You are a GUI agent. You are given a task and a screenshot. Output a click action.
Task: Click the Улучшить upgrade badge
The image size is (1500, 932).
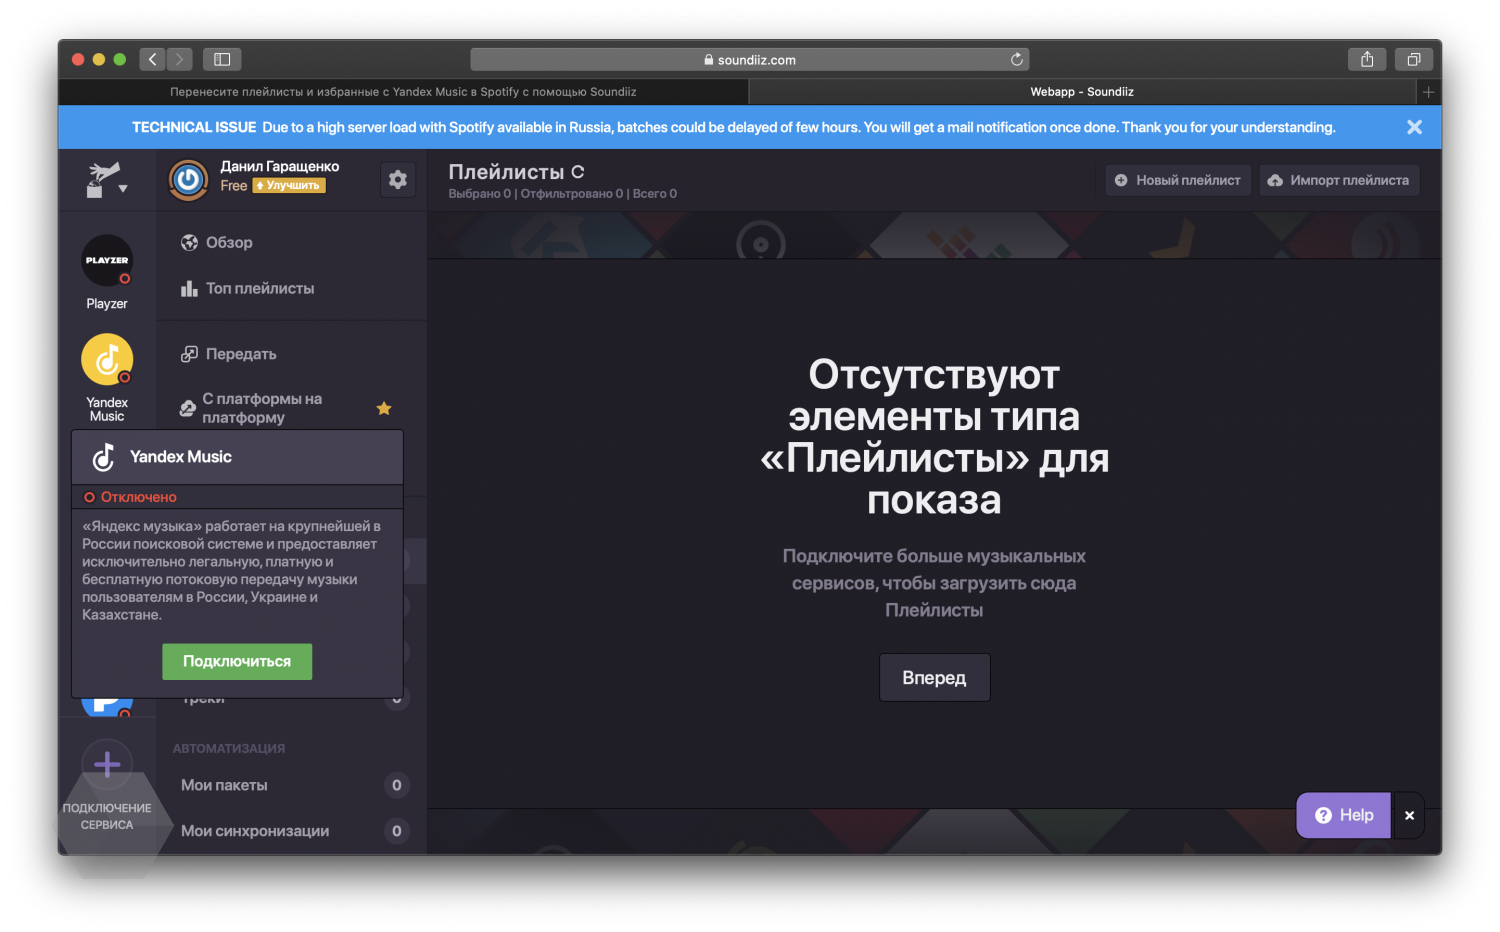click(x=289, y=186)
